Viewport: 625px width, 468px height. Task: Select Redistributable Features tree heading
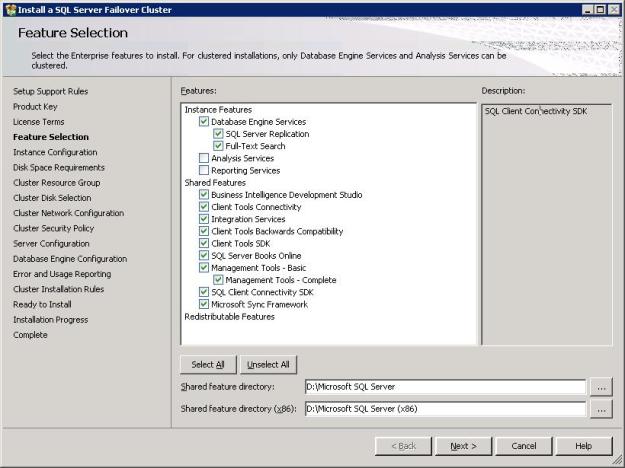229,317
